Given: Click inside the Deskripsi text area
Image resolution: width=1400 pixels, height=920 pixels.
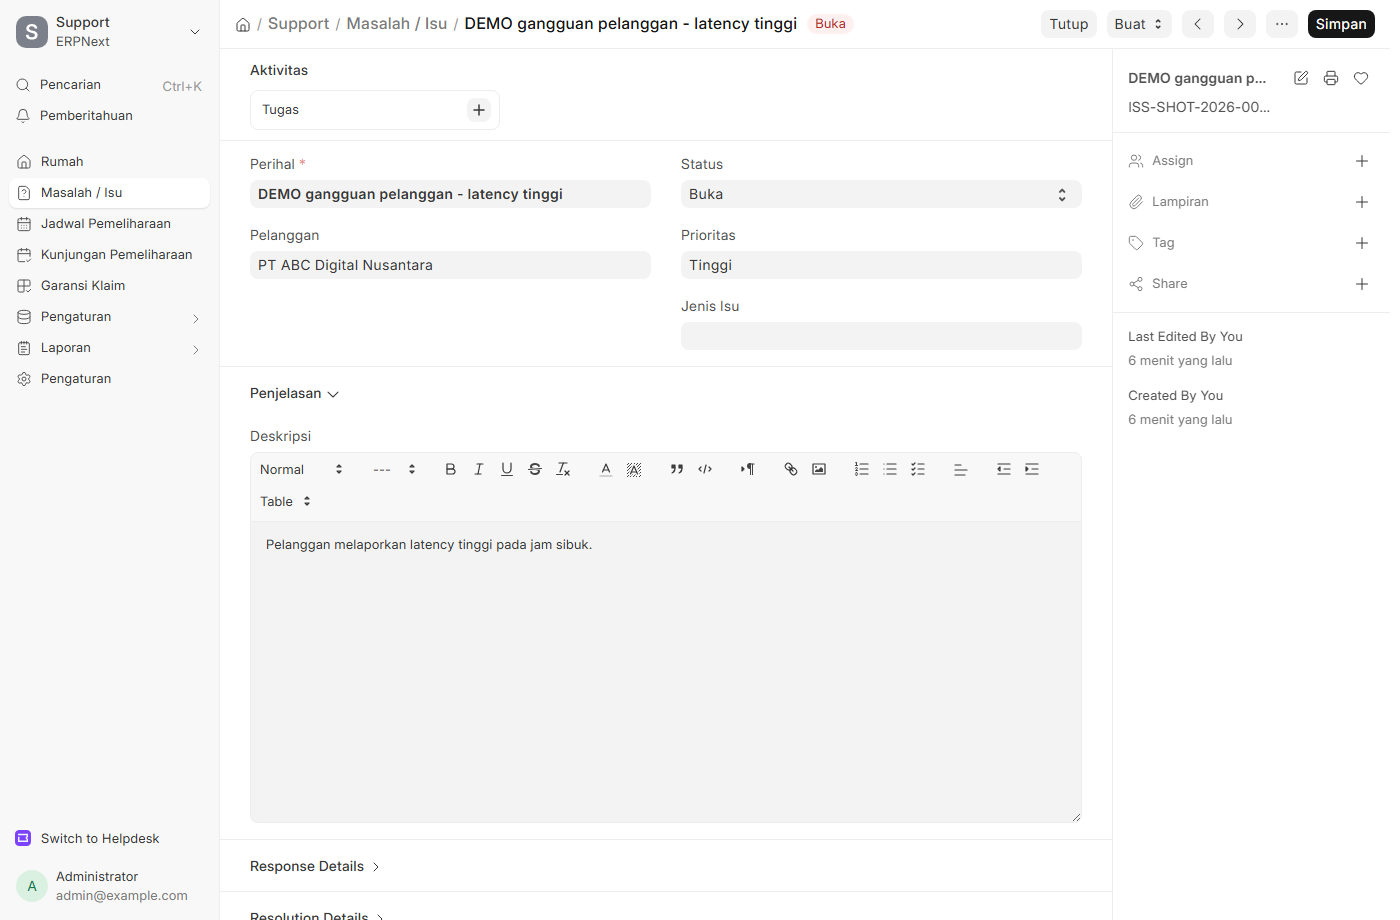Looking at the screenshot, I should coord(666,672).
